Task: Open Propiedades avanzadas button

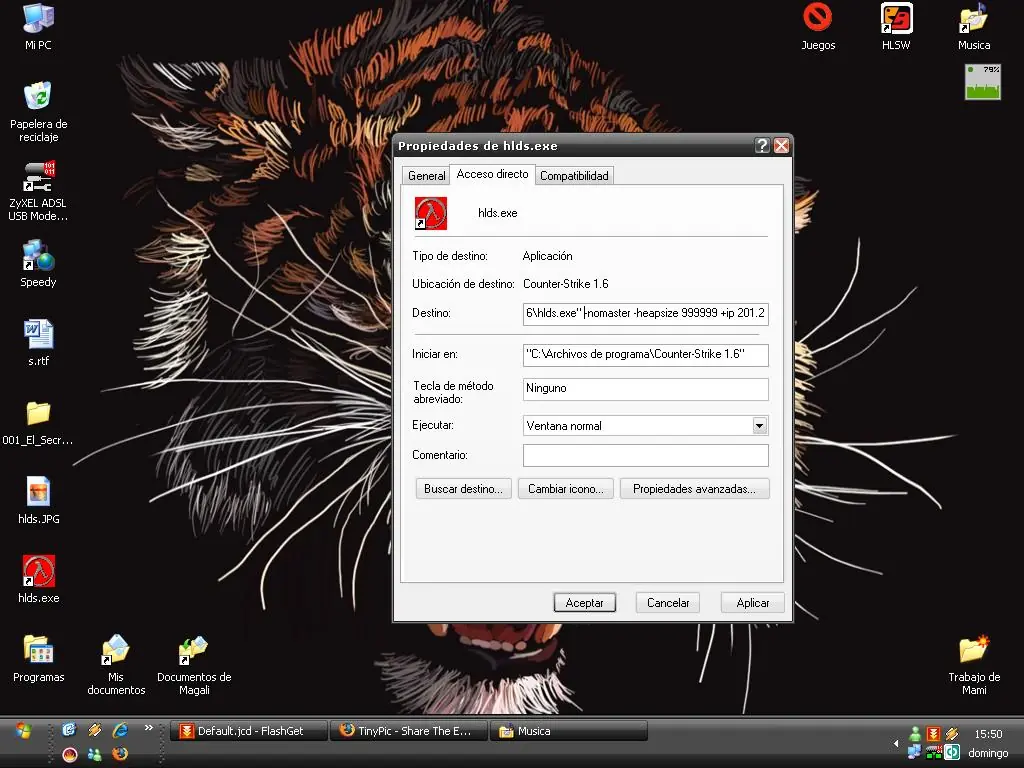Action: click(x=694, y=489)
